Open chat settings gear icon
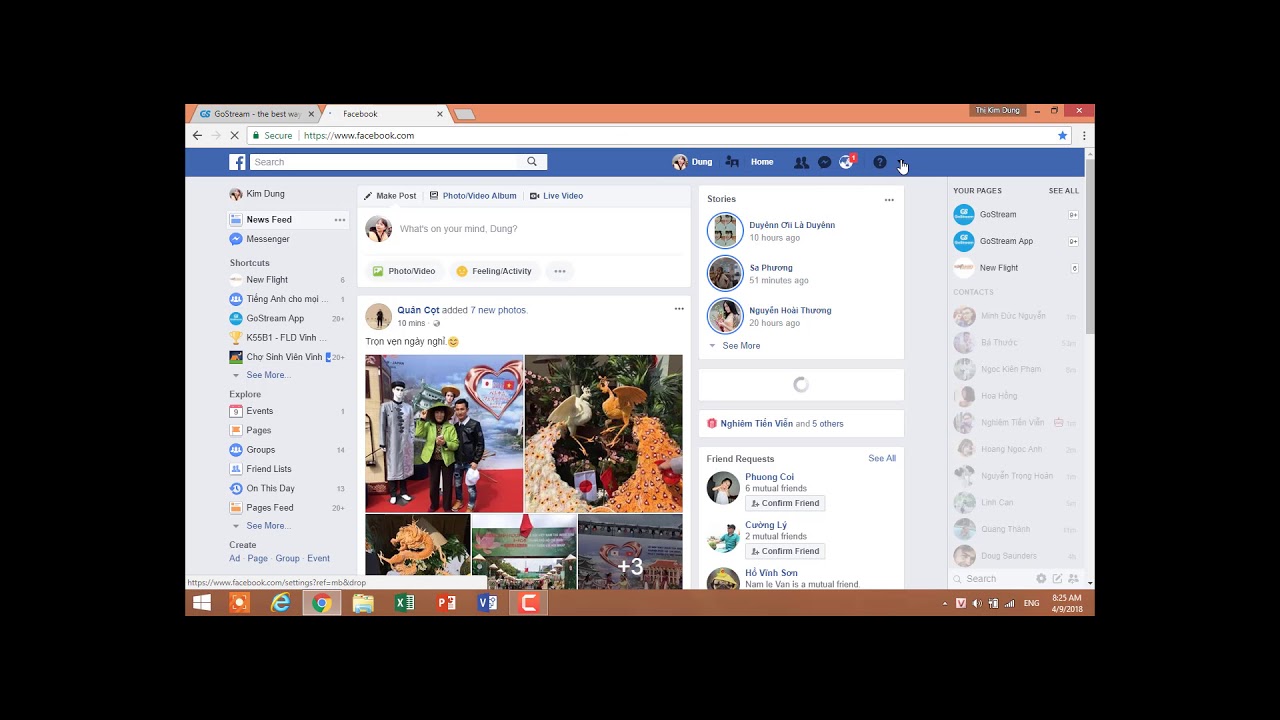1280x720 pixels. coord(1041,579)
